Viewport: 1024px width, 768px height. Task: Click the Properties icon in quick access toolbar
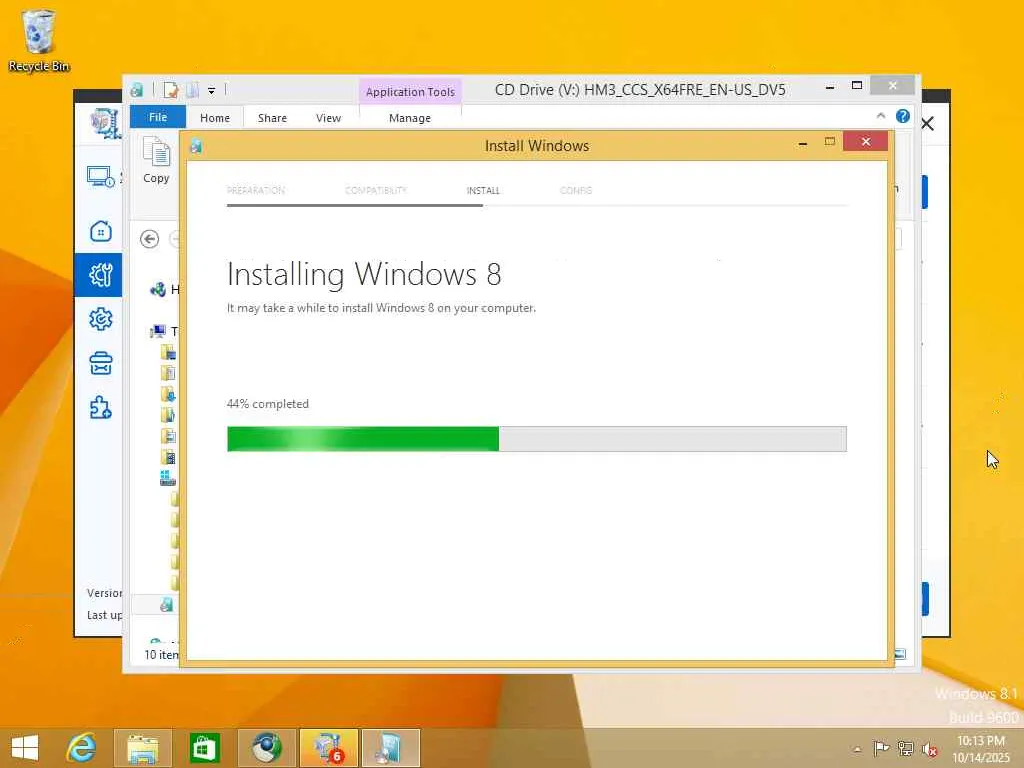coord(171,90)
